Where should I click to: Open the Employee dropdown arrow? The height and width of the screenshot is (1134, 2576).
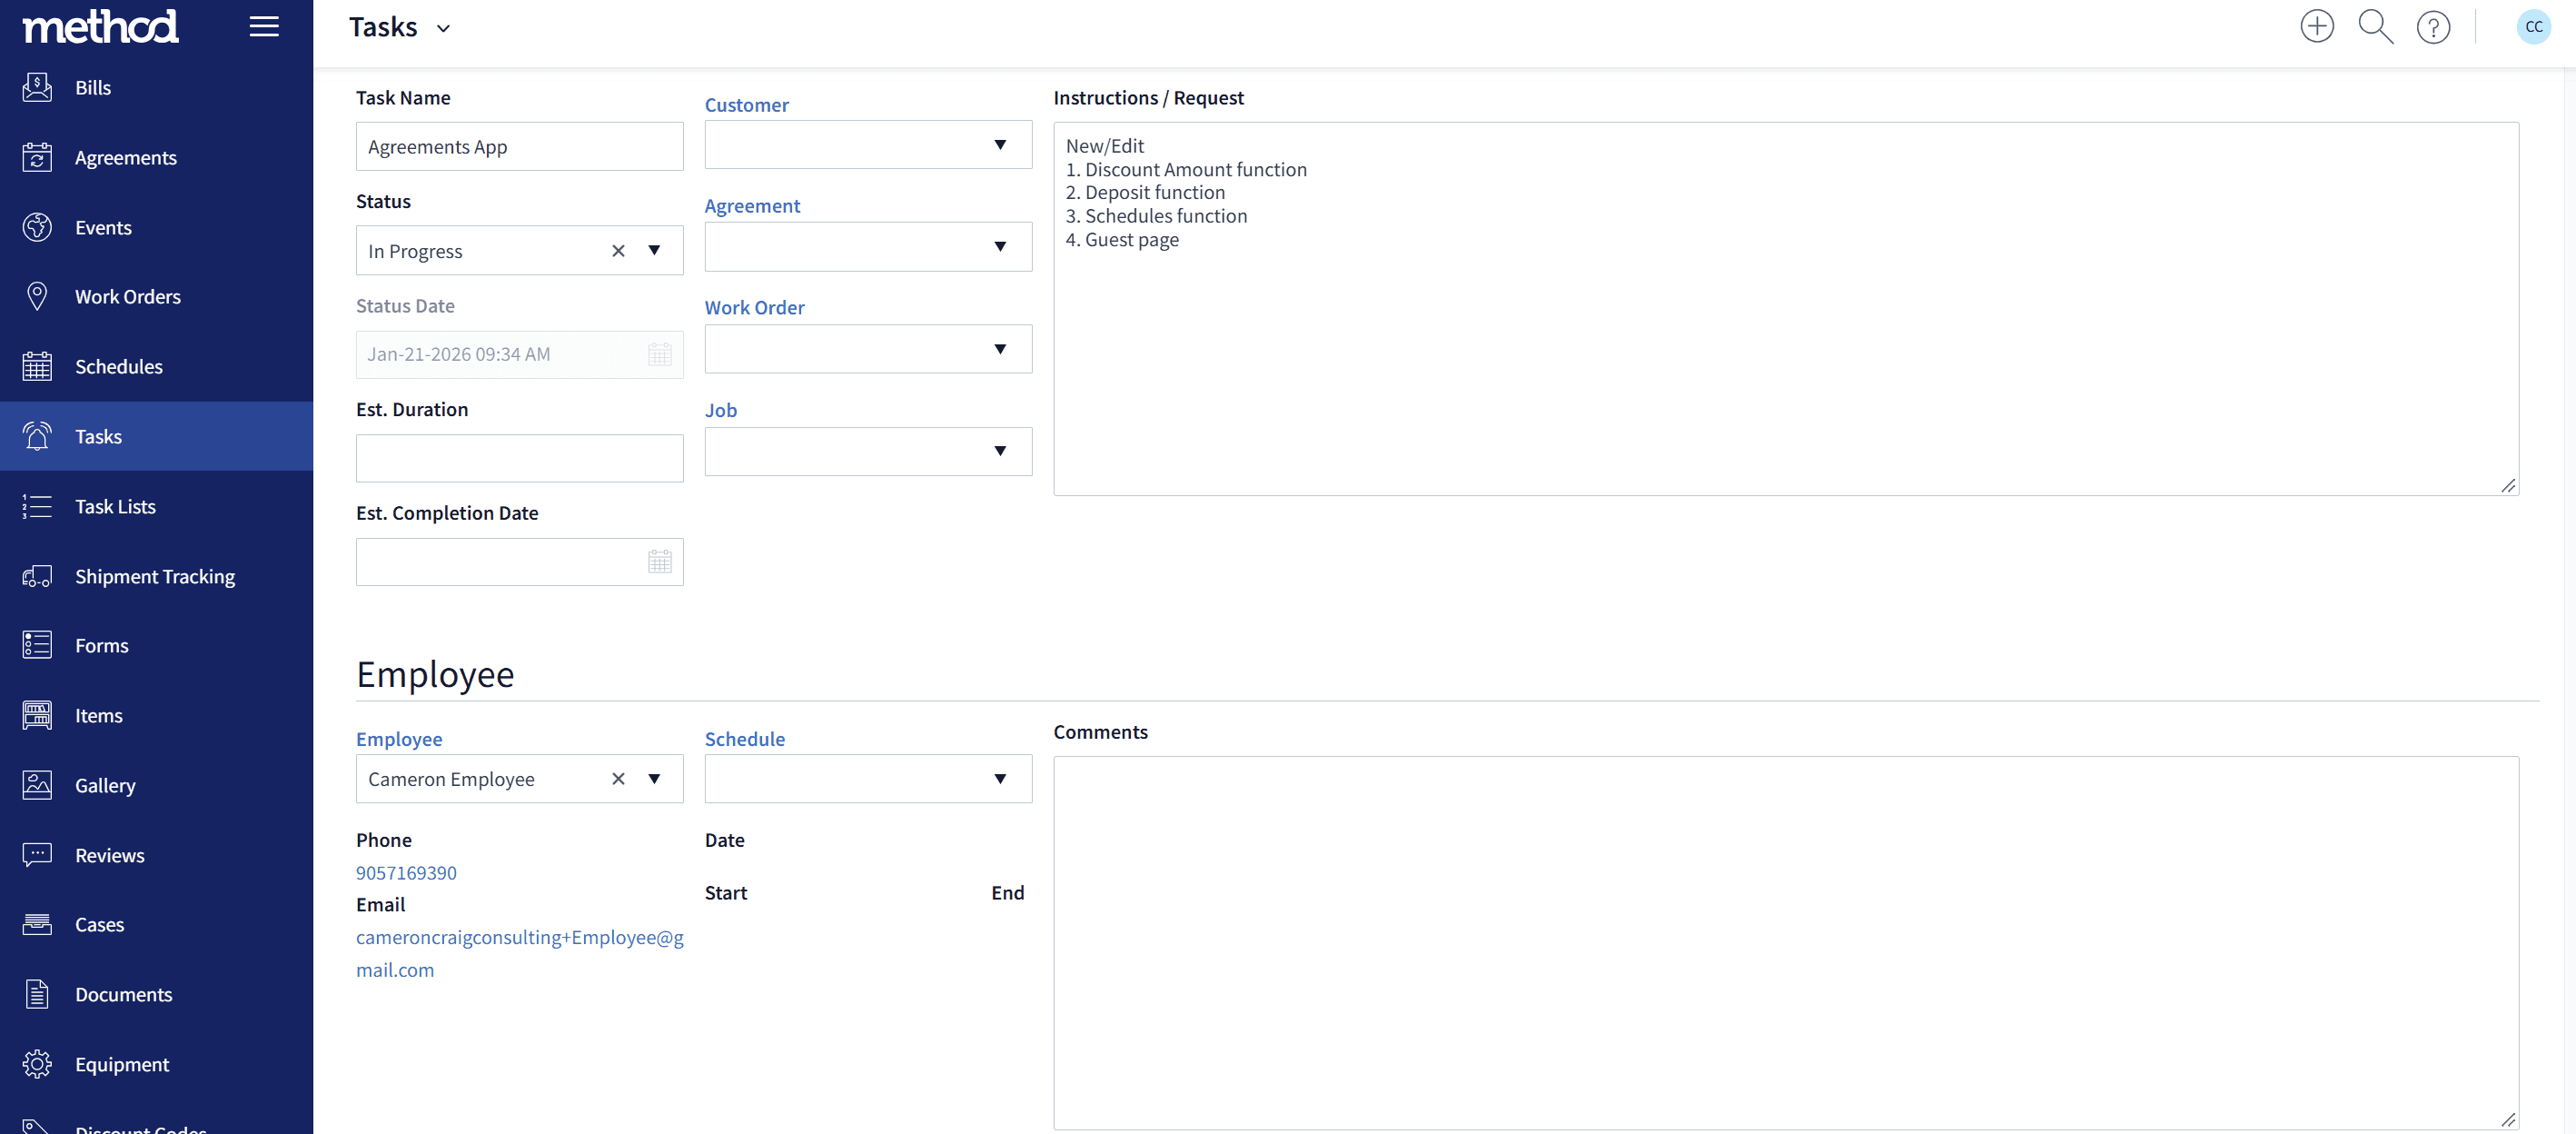(654, 779)
